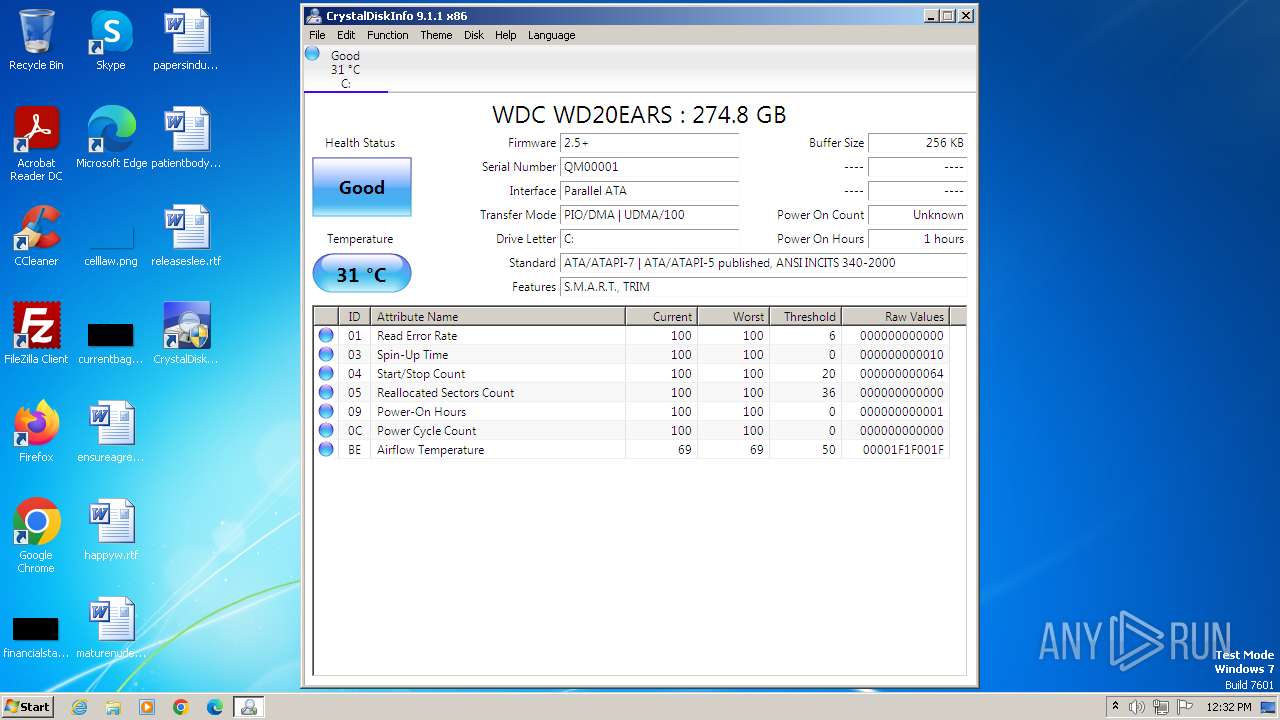Select the Read Error Rate attribute name
Screen dimensions: 1280x720
417,336
